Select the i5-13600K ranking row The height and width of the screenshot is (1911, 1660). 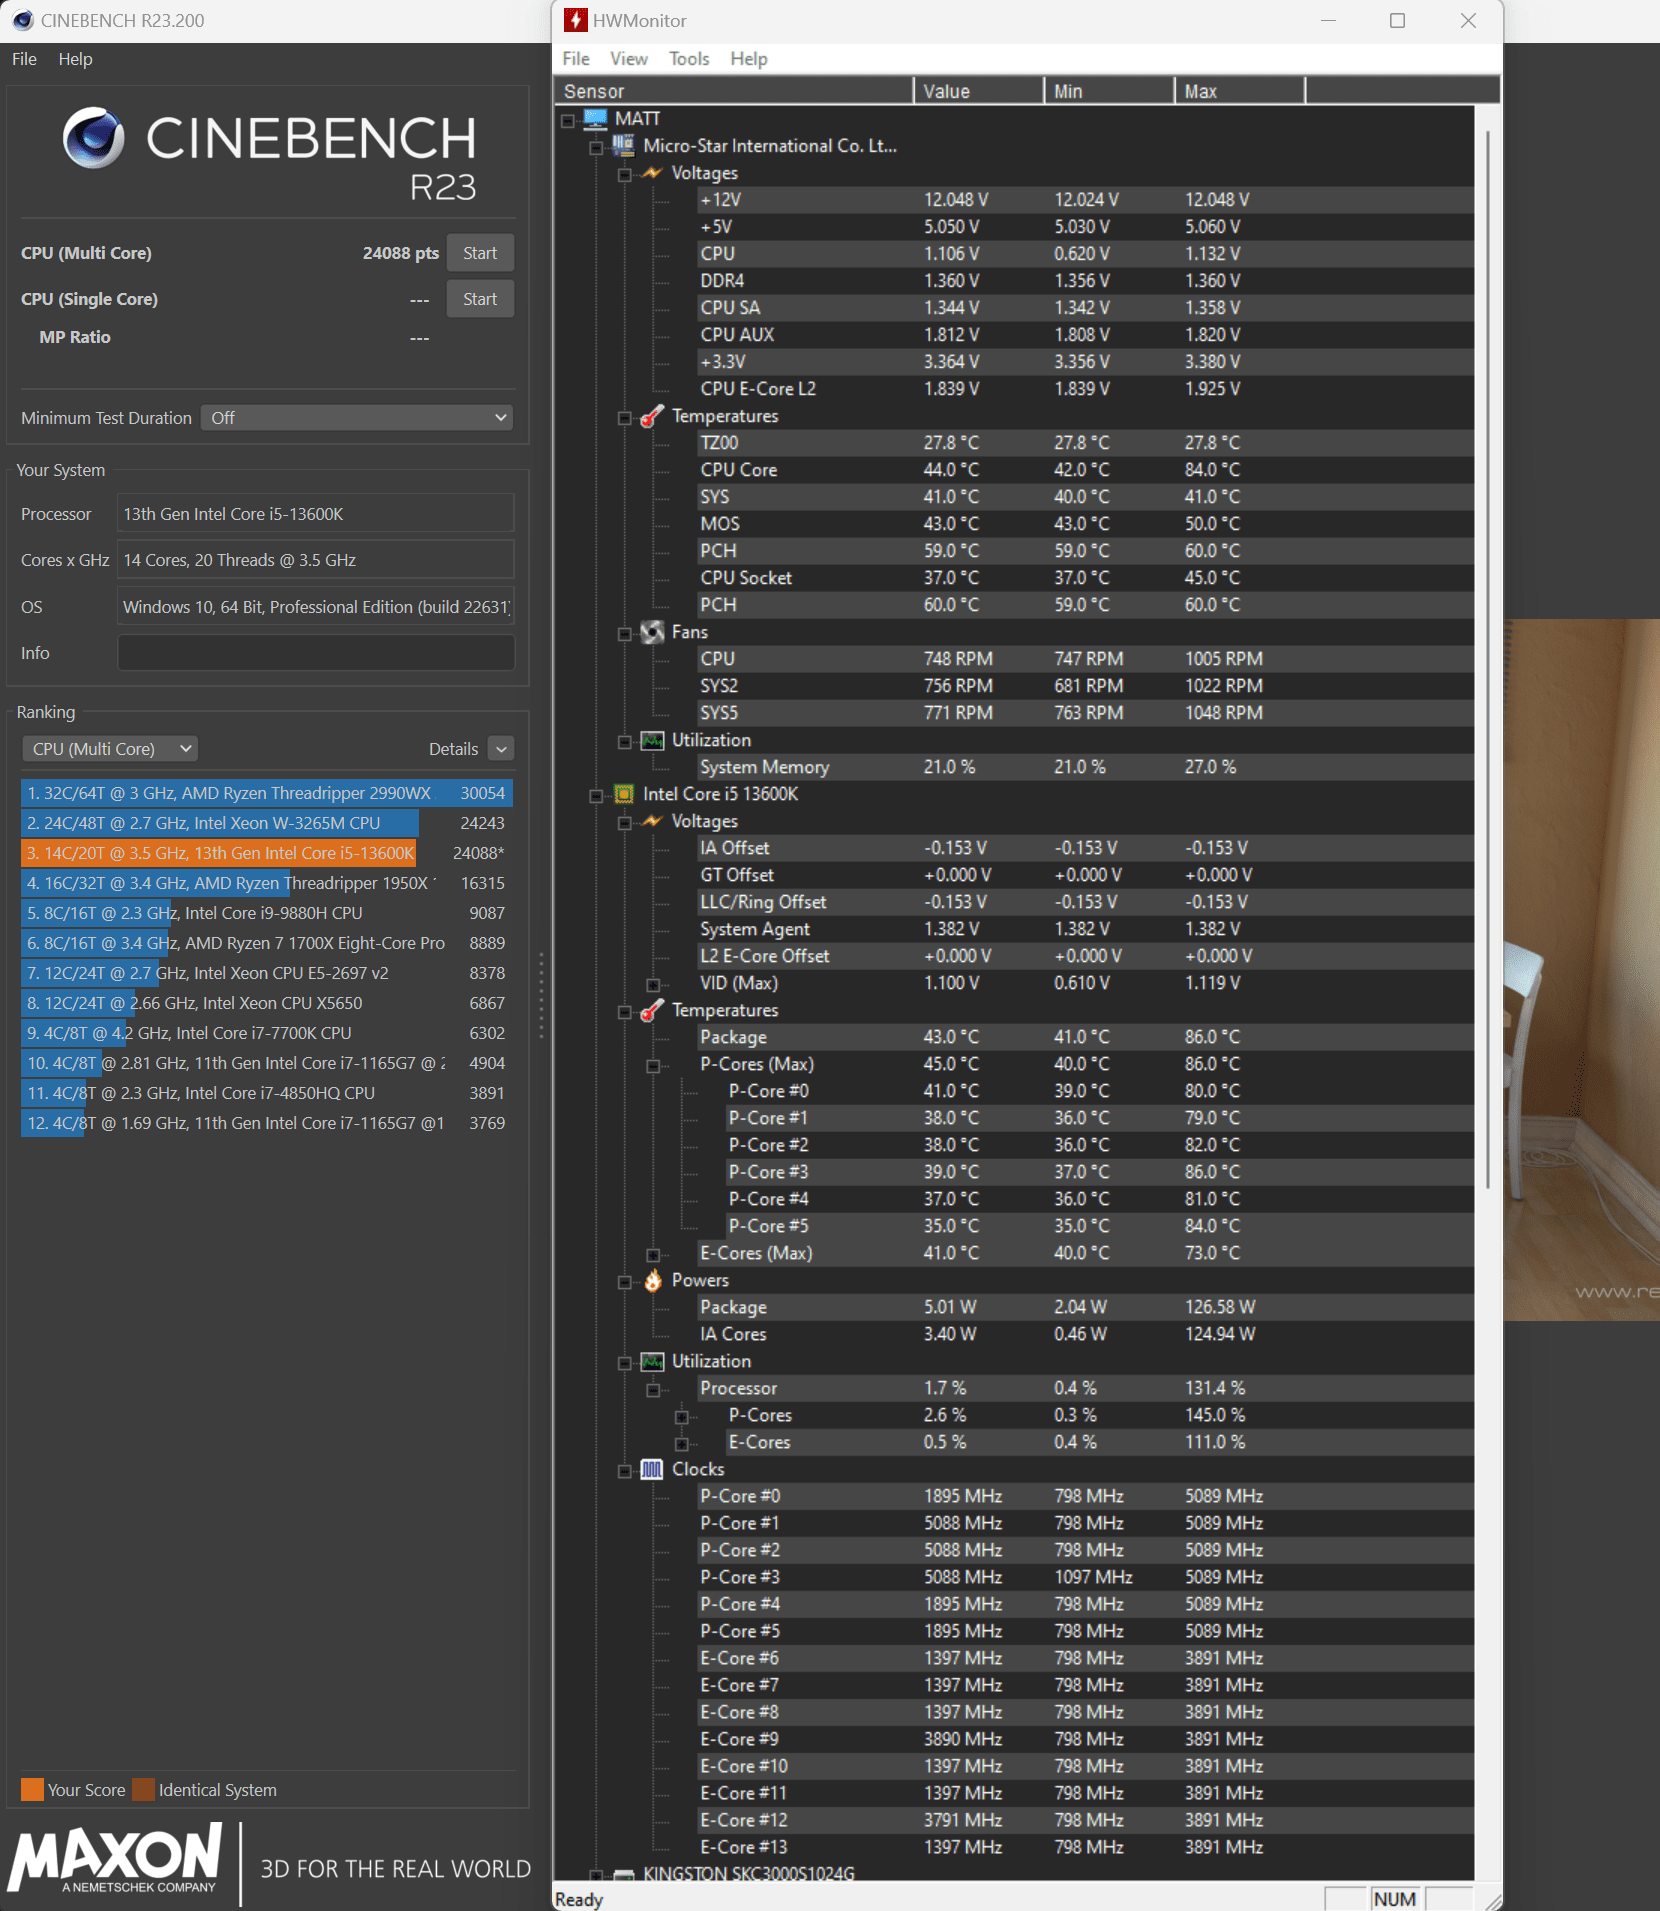coord(266,853)
